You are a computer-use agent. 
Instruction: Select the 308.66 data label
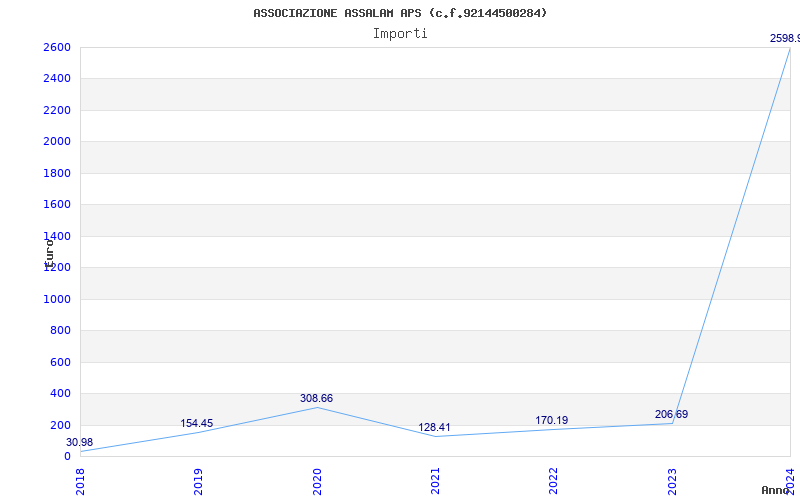(316, 398)
